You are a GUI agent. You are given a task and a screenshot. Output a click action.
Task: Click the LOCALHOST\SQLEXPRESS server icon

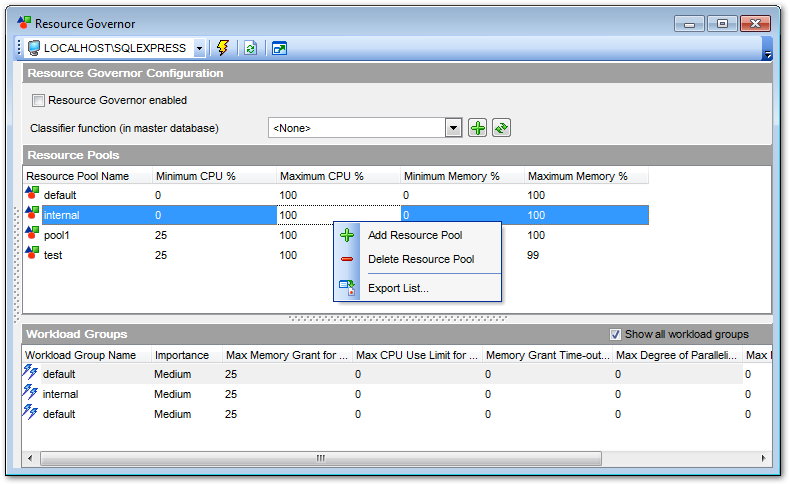33,48
